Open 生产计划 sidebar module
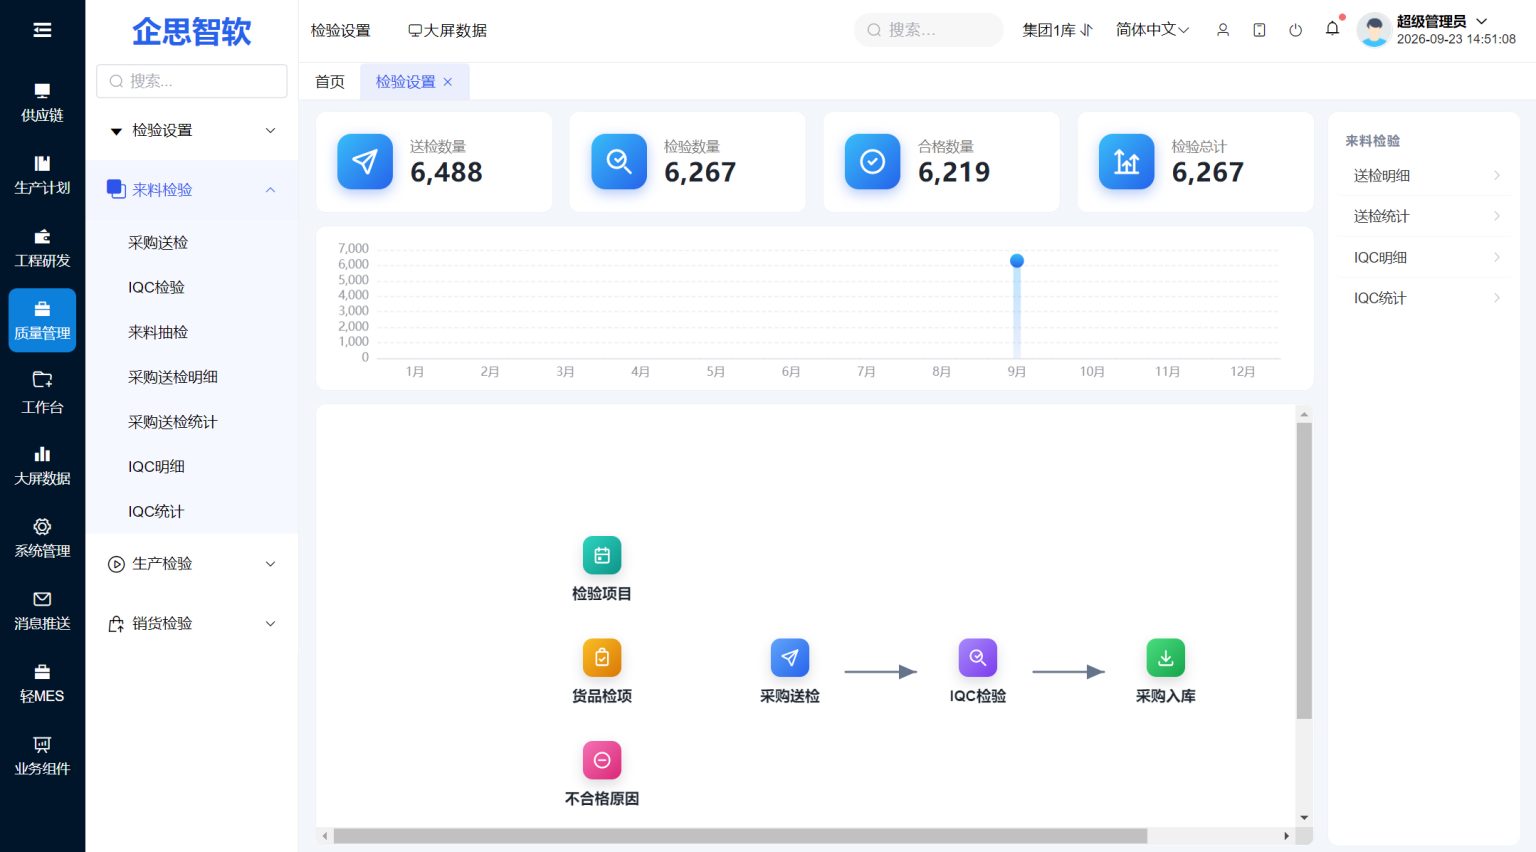This screenshot has width=1536, height=852. [x=42, y=175]
